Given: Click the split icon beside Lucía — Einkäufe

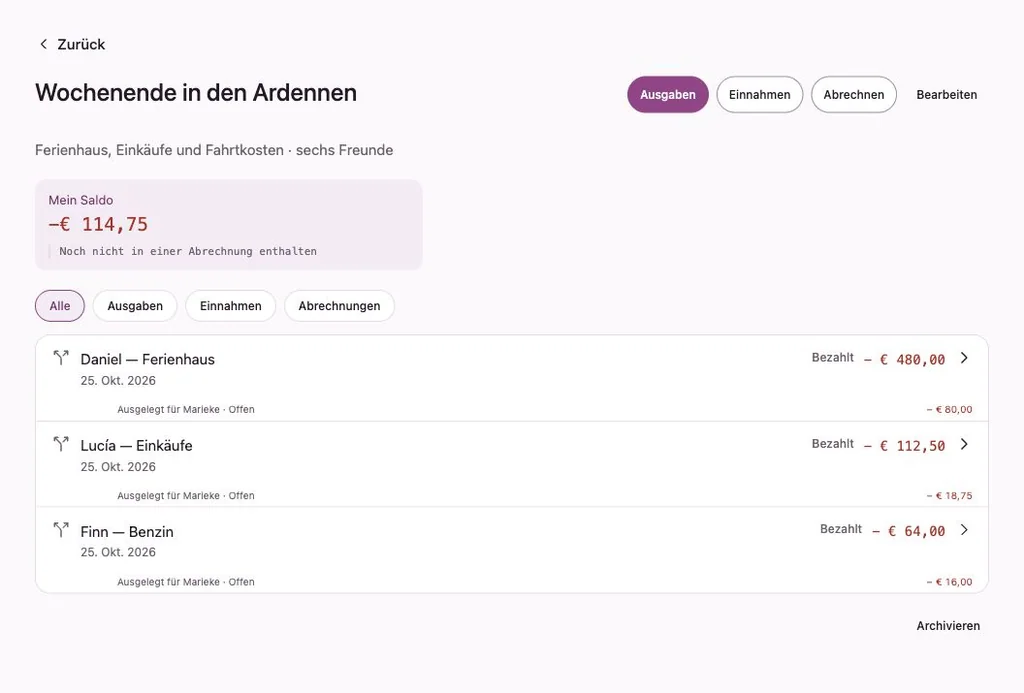Looking at the screenshot, I should (61, 444).
